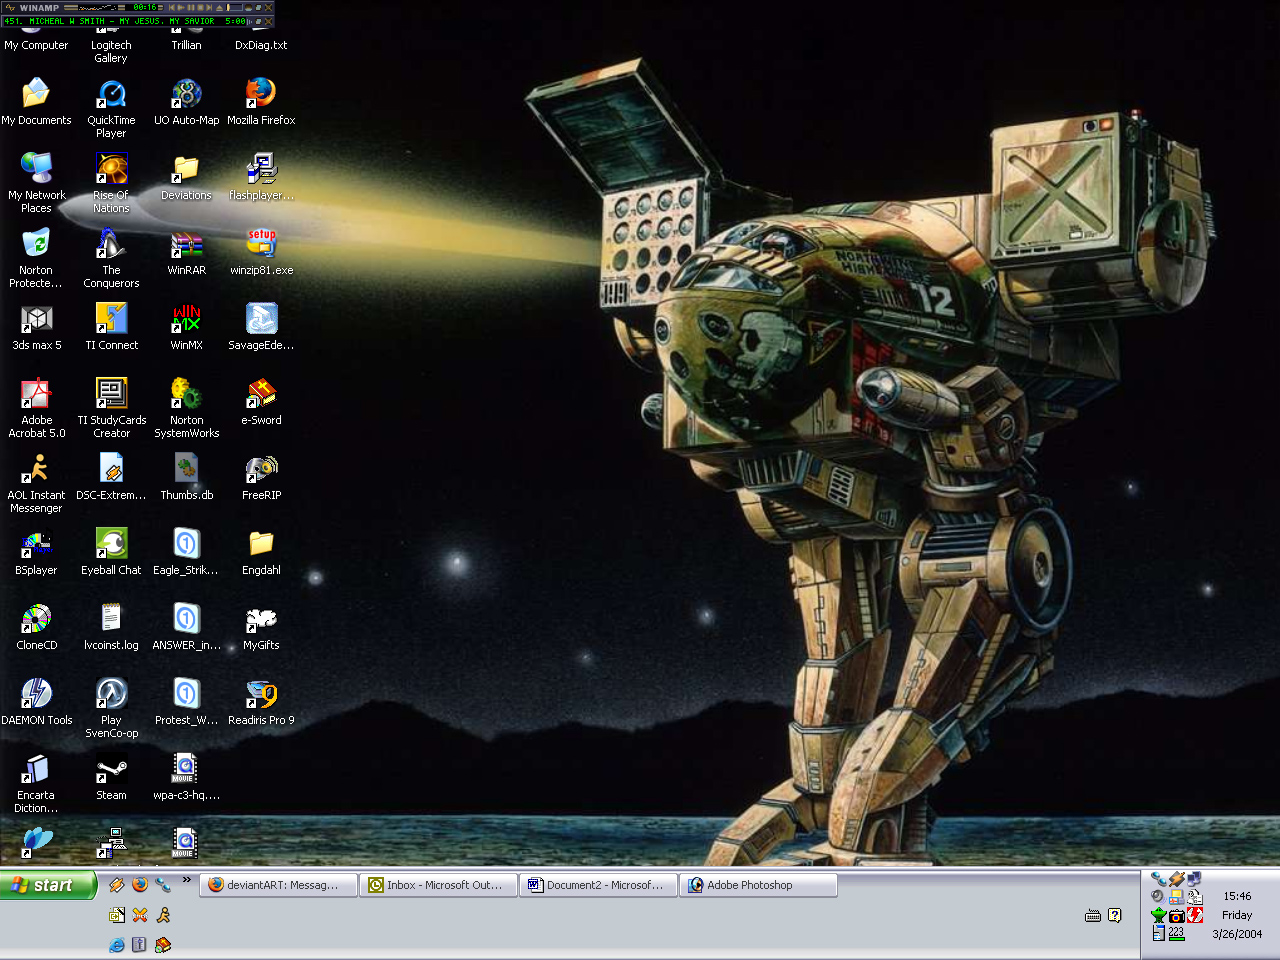This screenshot has height=960, width=1280.
Task: Adjust the Winamp volume slider
Action: pyautogui.click(x=235, y=8)
